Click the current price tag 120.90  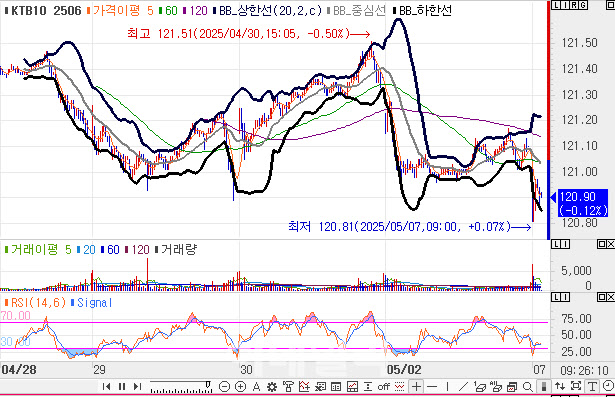point(583,203)
